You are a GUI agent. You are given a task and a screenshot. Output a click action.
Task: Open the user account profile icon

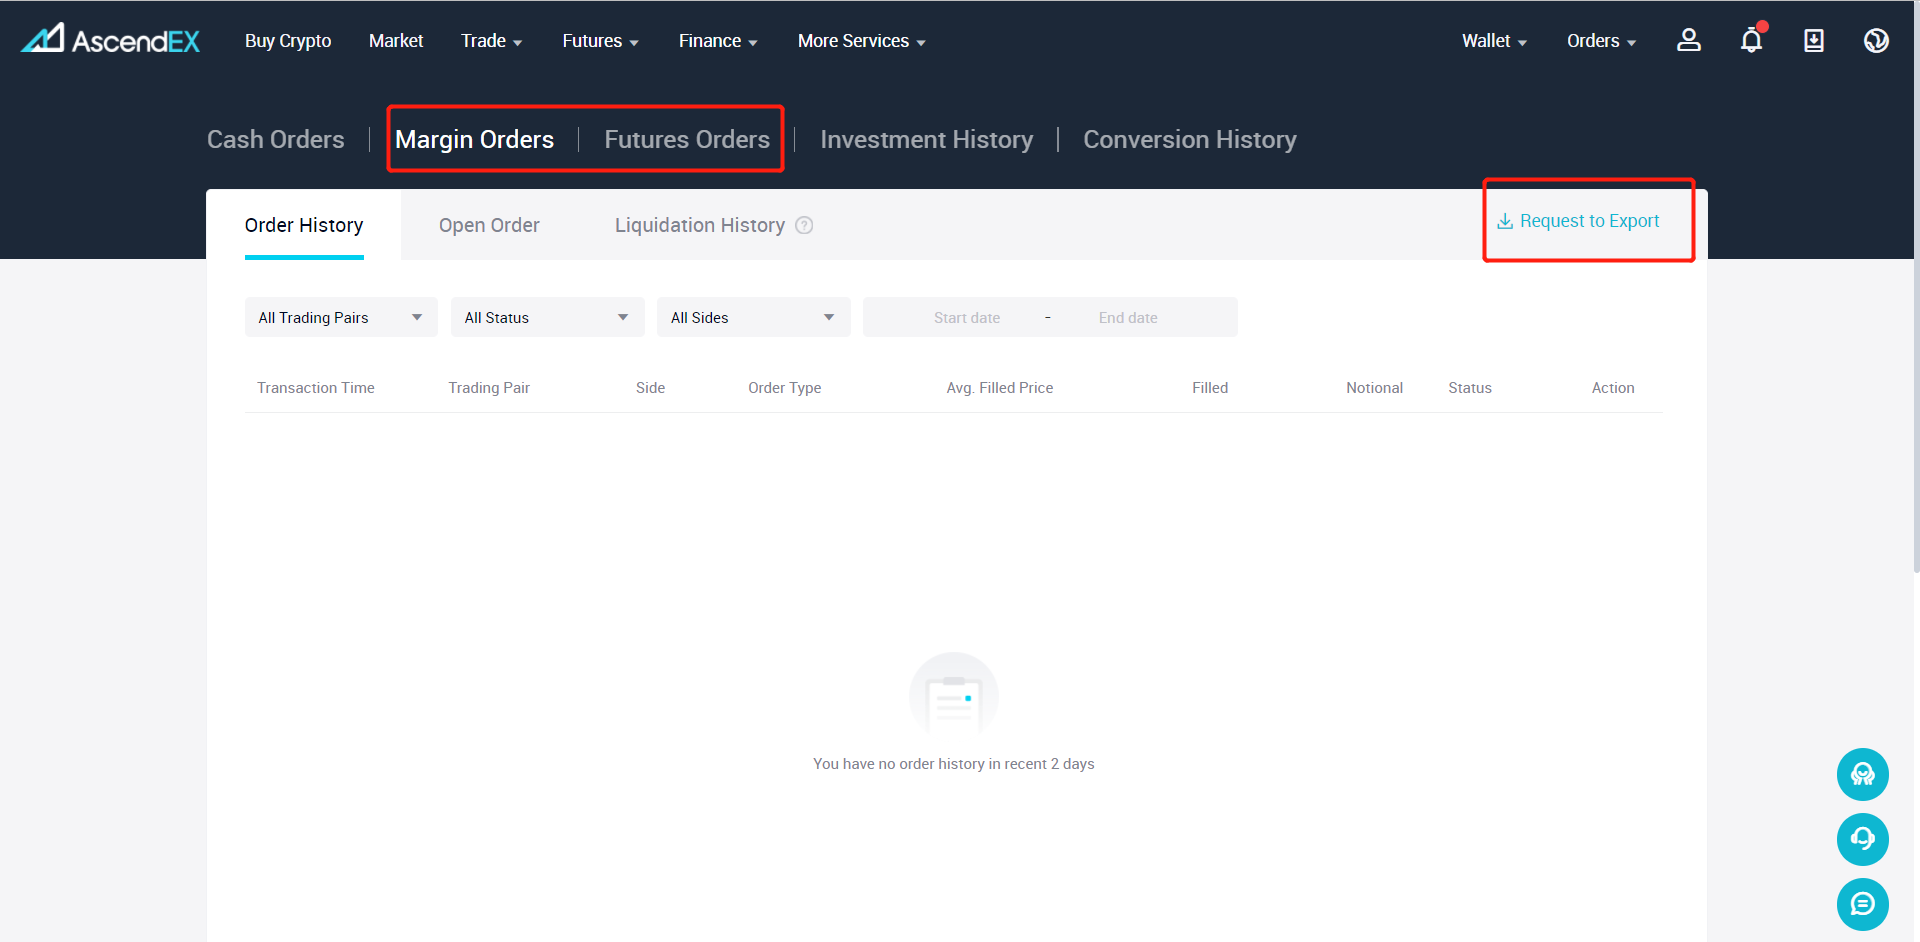pyautogui.click(x=1689, y=40)
